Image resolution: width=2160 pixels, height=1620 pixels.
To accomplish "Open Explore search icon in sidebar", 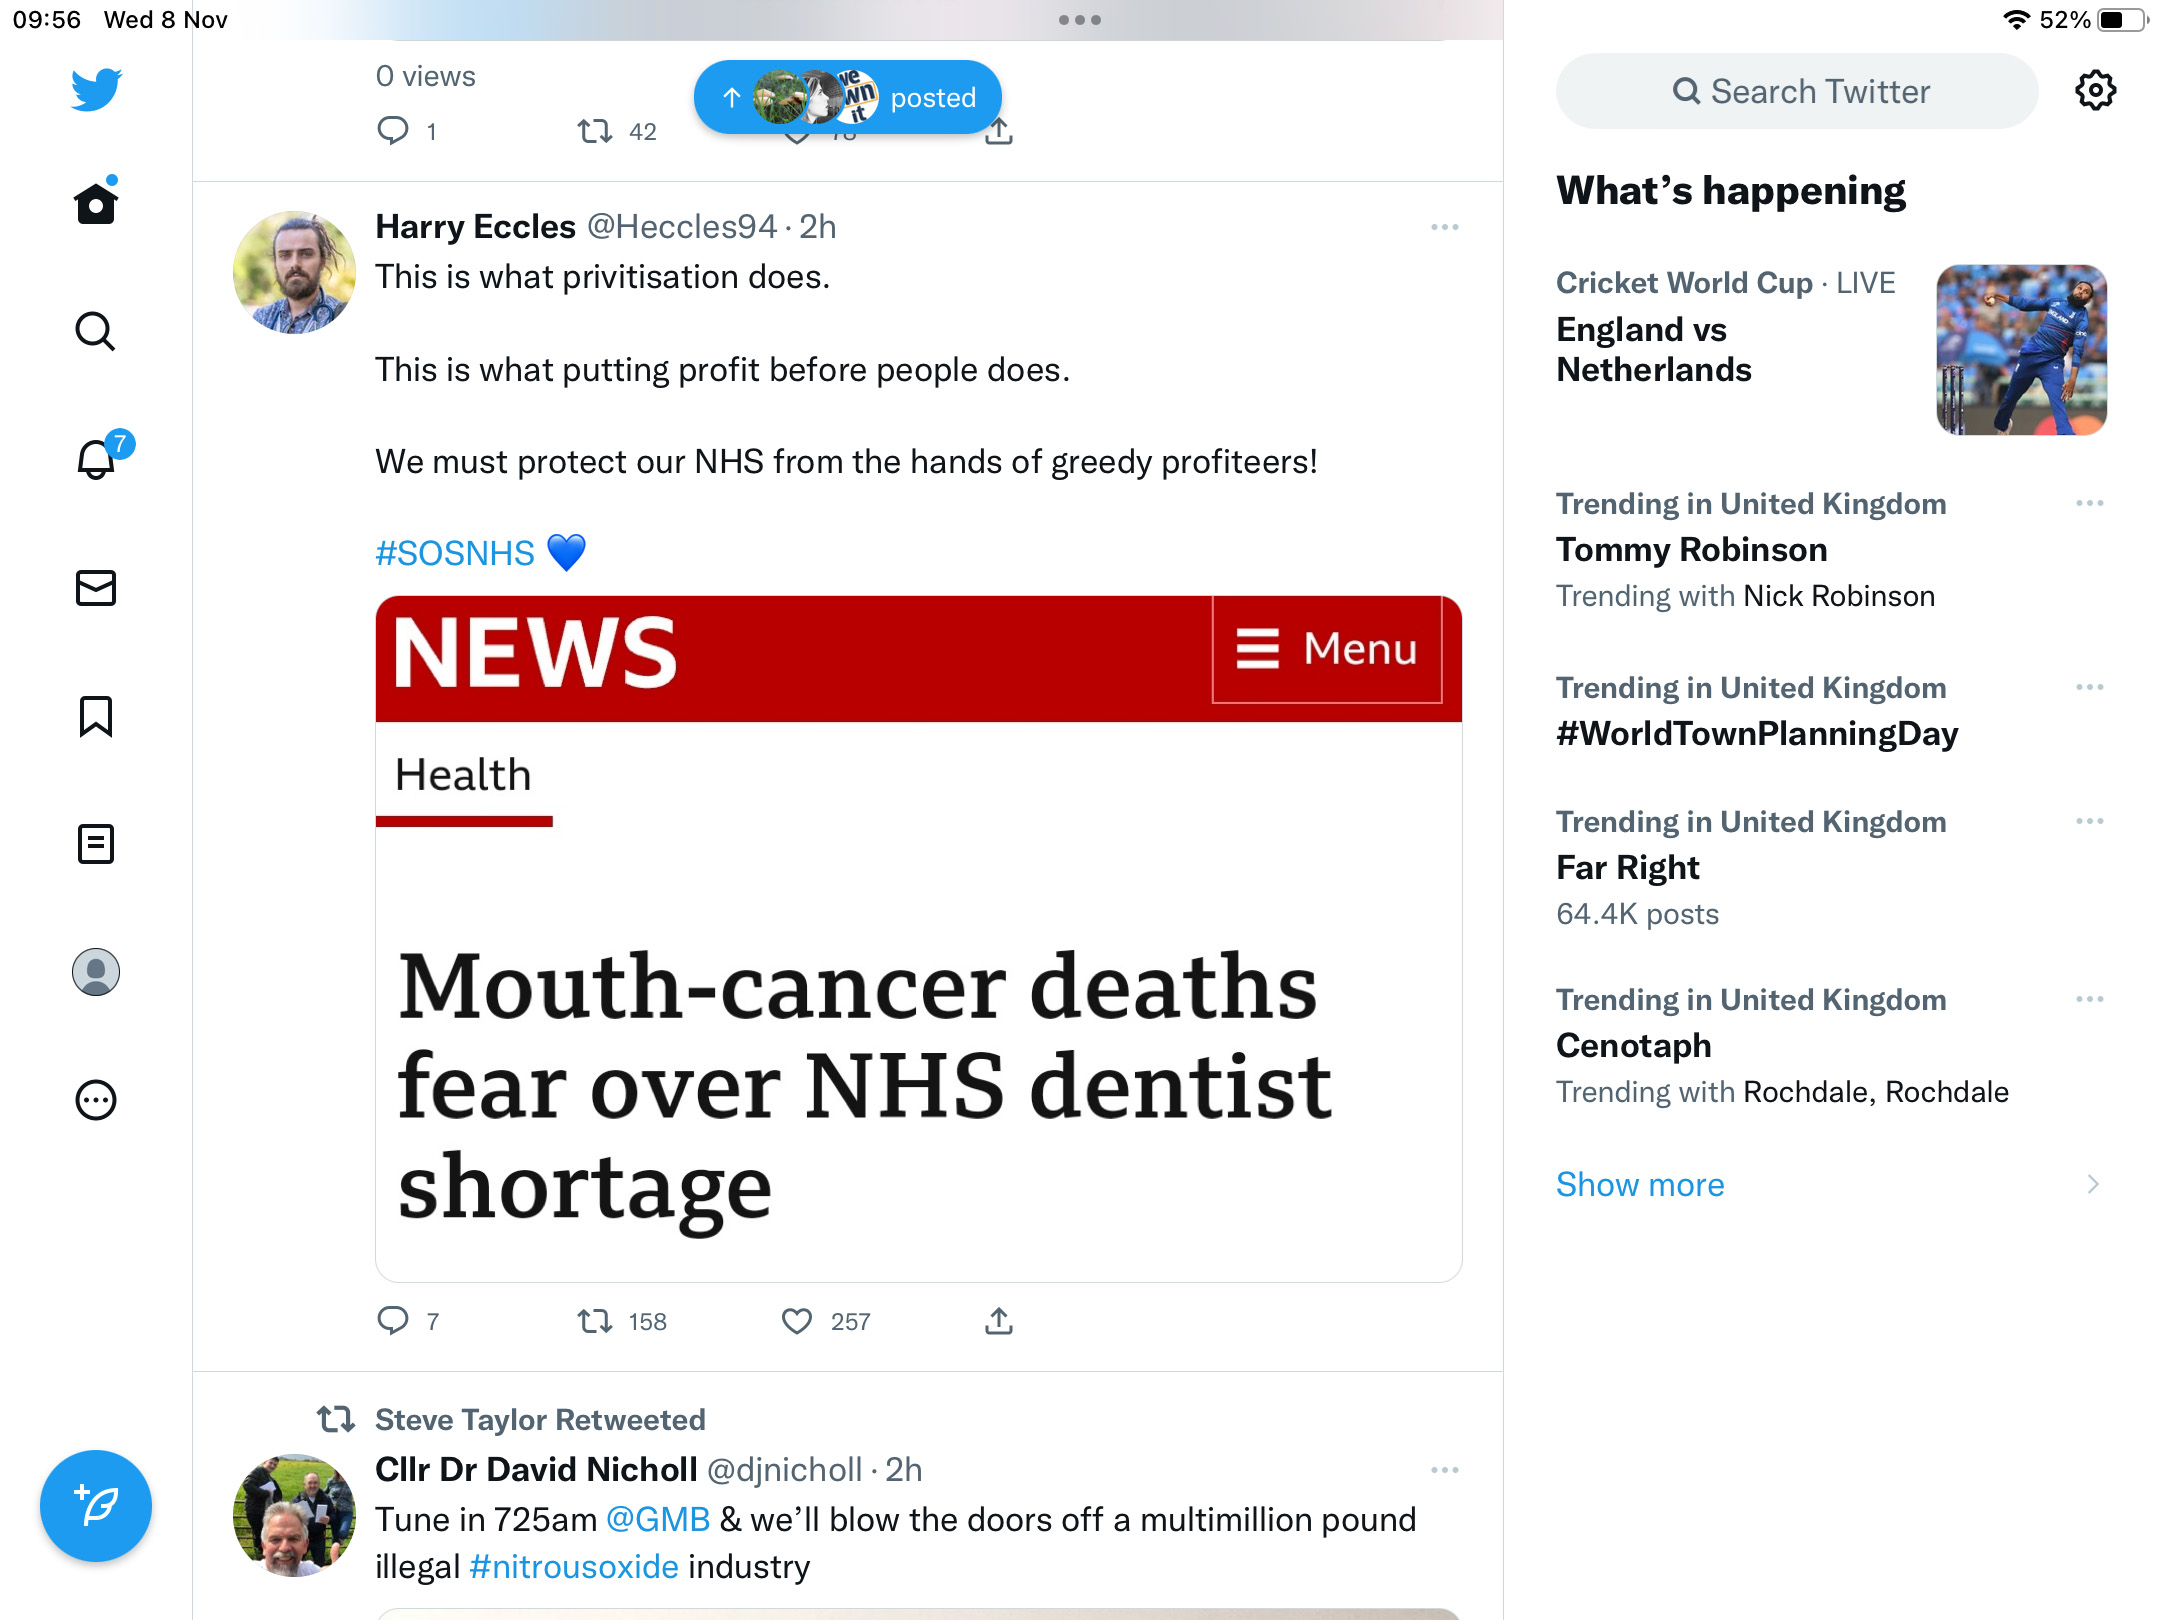I will tap(96, 331).
